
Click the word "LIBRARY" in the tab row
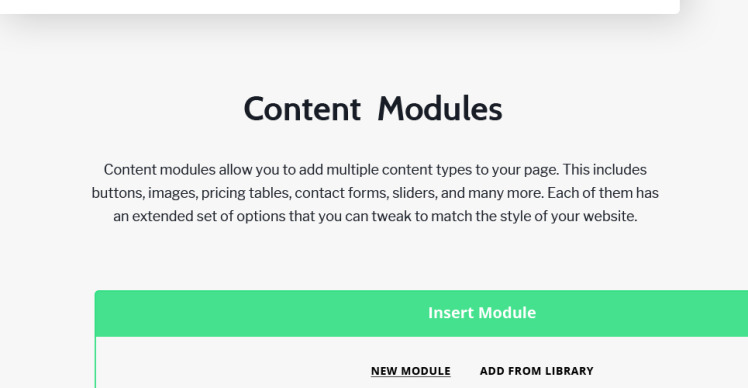(x=569, y=371)
